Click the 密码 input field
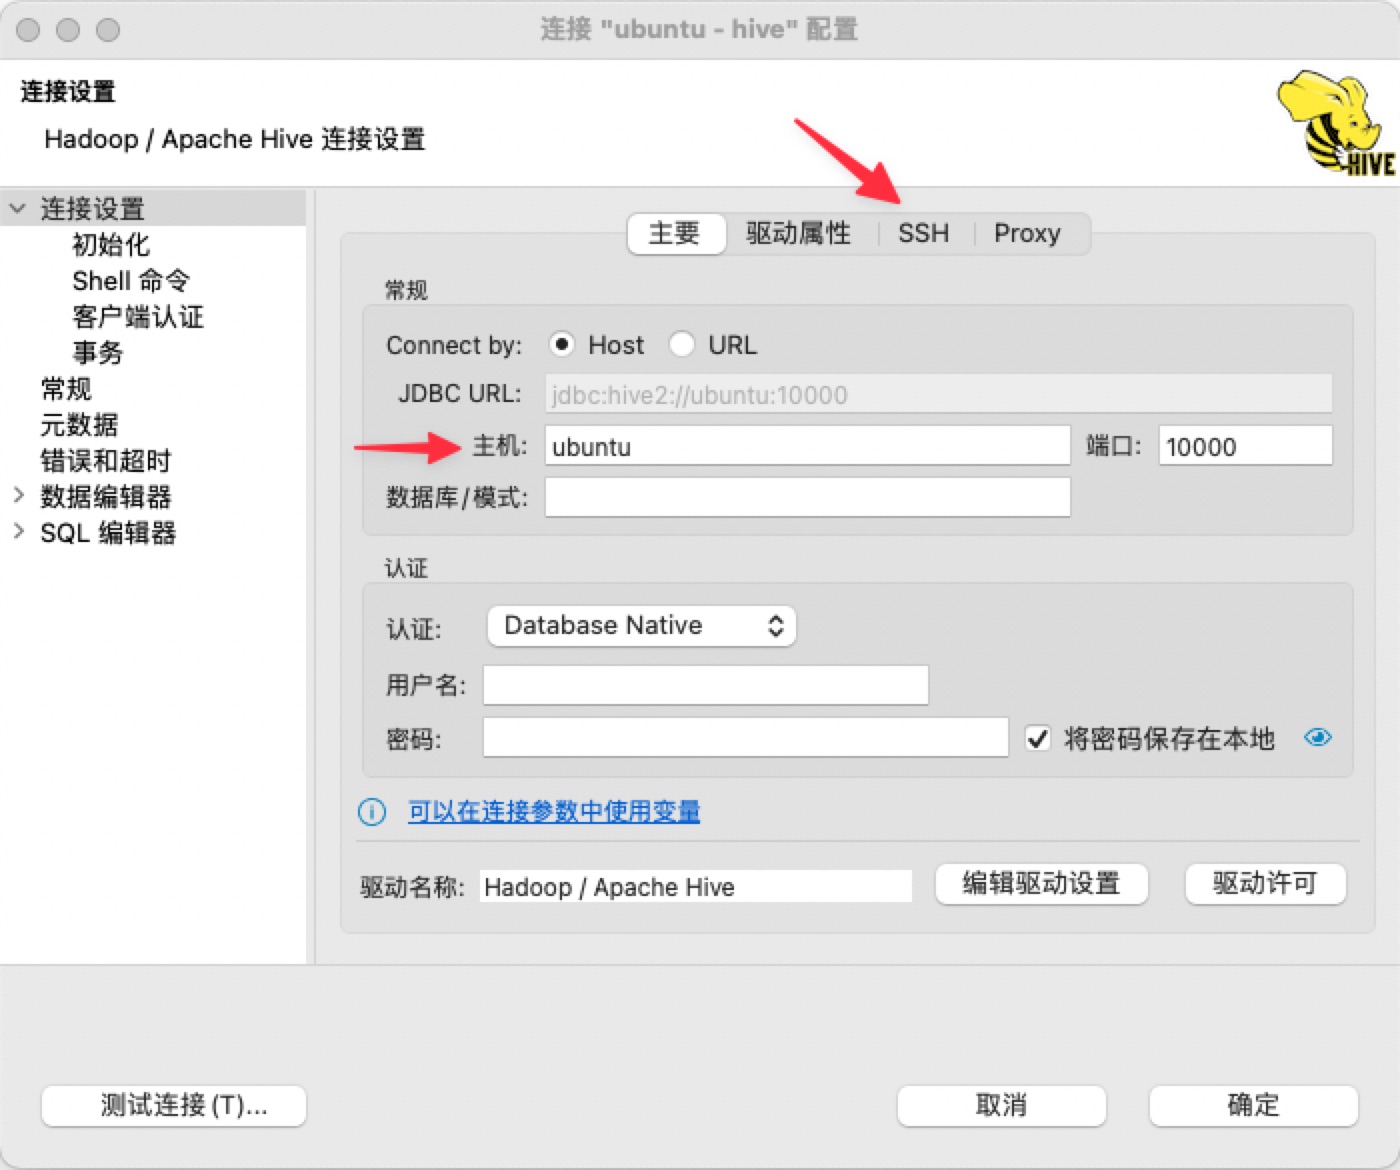The image size is (1400, 1170). [x=746, y=737]
